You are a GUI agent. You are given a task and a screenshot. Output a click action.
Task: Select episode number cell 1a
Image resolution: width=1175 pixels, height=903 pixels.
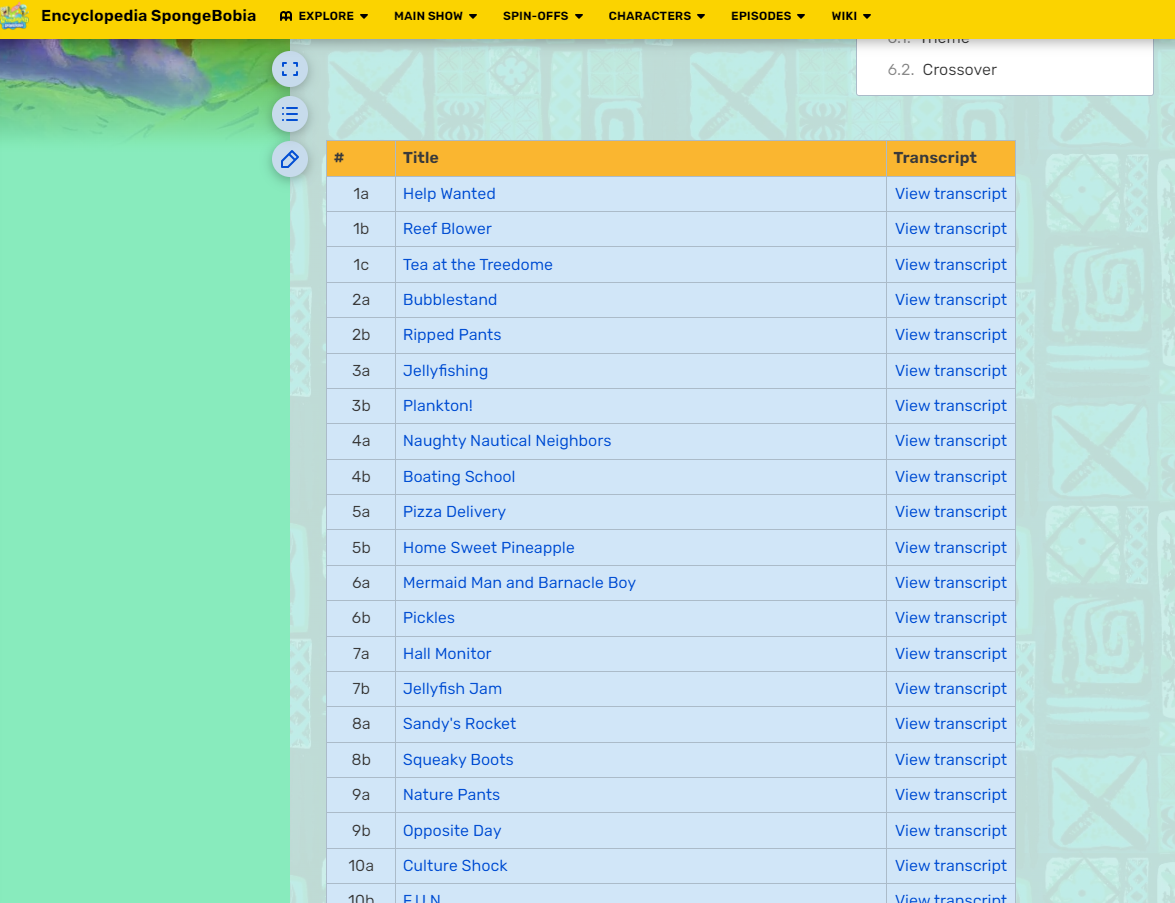tap(361, 194)
